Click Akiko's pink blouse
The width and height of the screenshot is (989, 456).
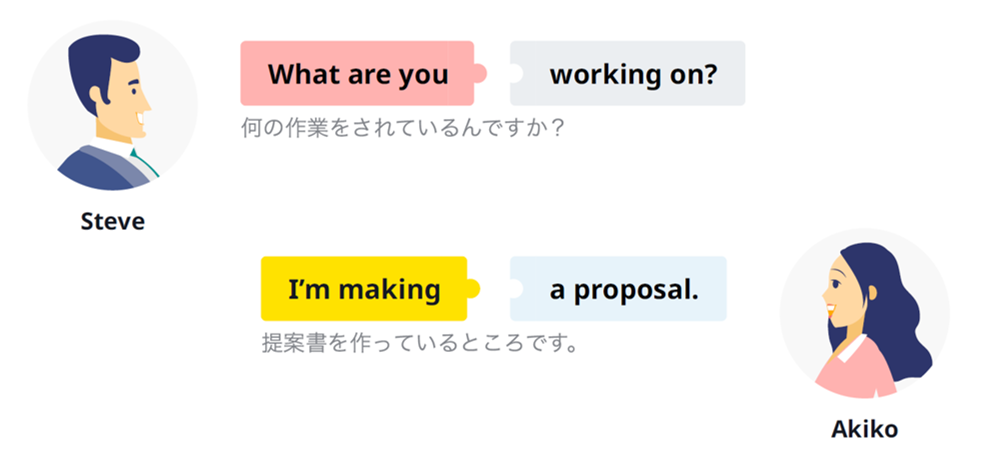pyautogui.click(x=855, y=372)
